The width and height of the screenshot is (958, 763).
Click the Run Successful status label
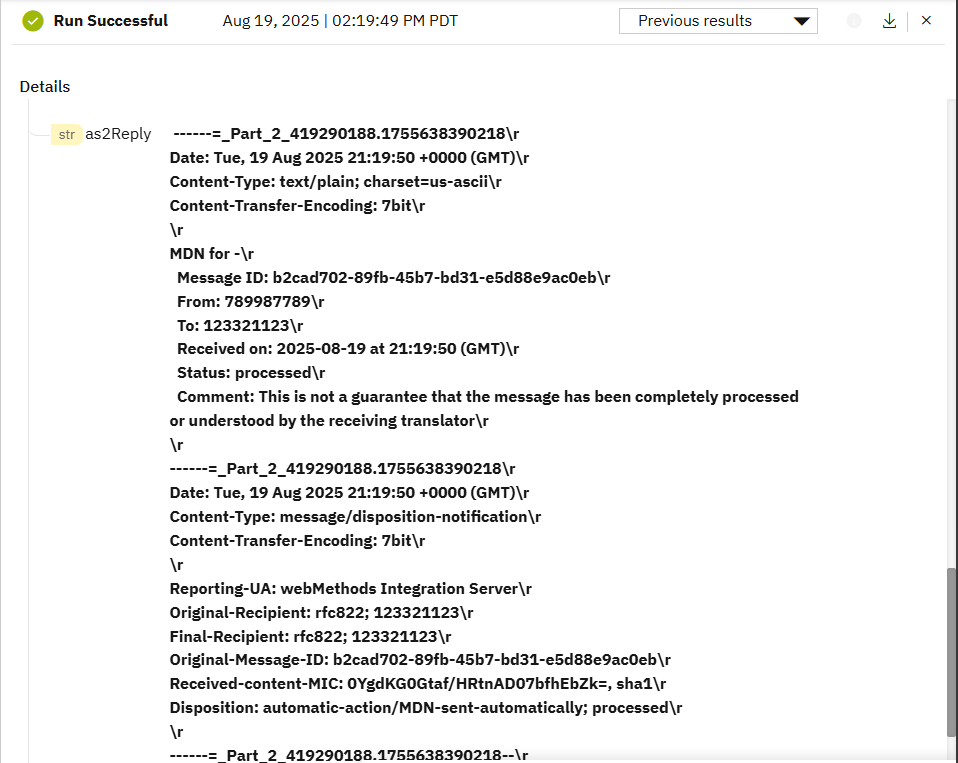(x=110, y=21)
